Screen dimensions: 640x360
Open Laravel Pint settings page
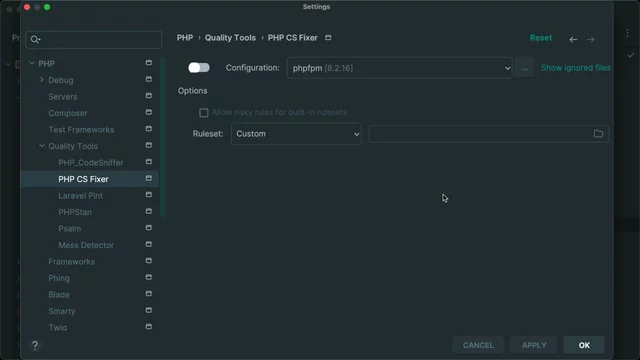click(x=80, y=196)
